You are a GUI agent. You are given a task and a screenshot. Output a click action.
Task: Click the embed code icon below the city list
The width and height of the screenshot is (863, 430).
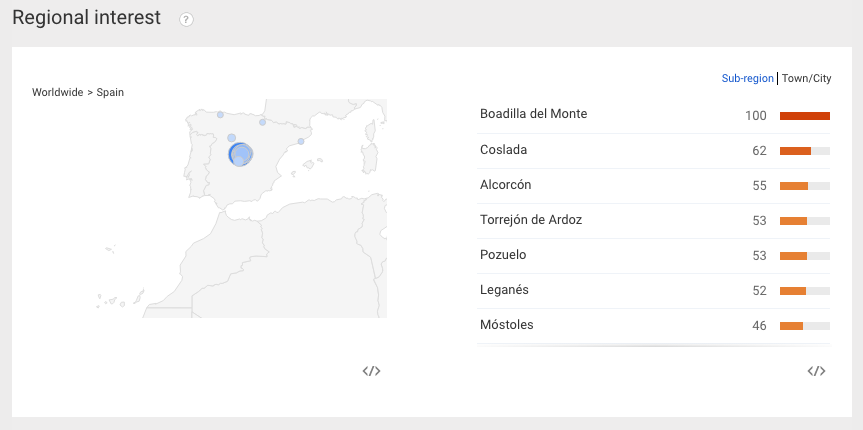tap(816, 371)
